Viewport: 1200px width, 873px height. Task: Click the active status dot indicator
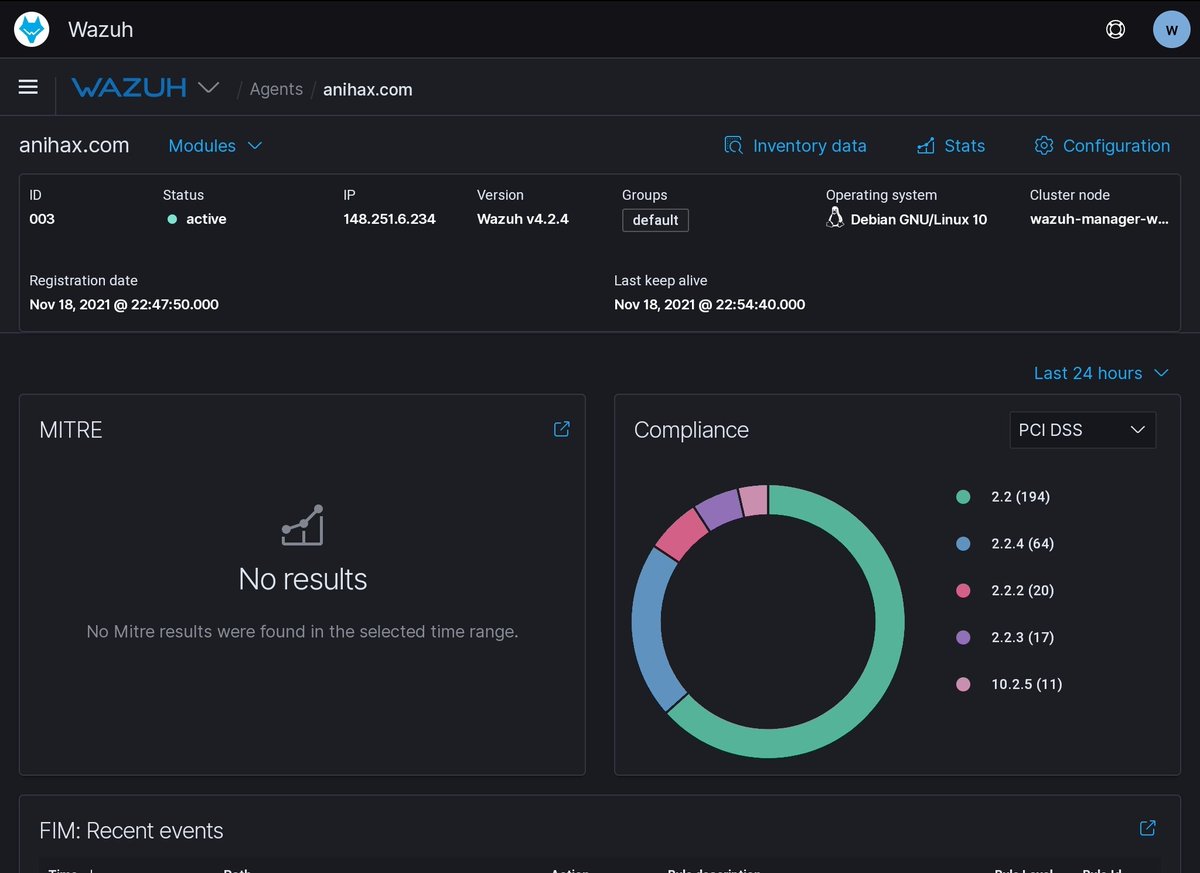[172, 219]
